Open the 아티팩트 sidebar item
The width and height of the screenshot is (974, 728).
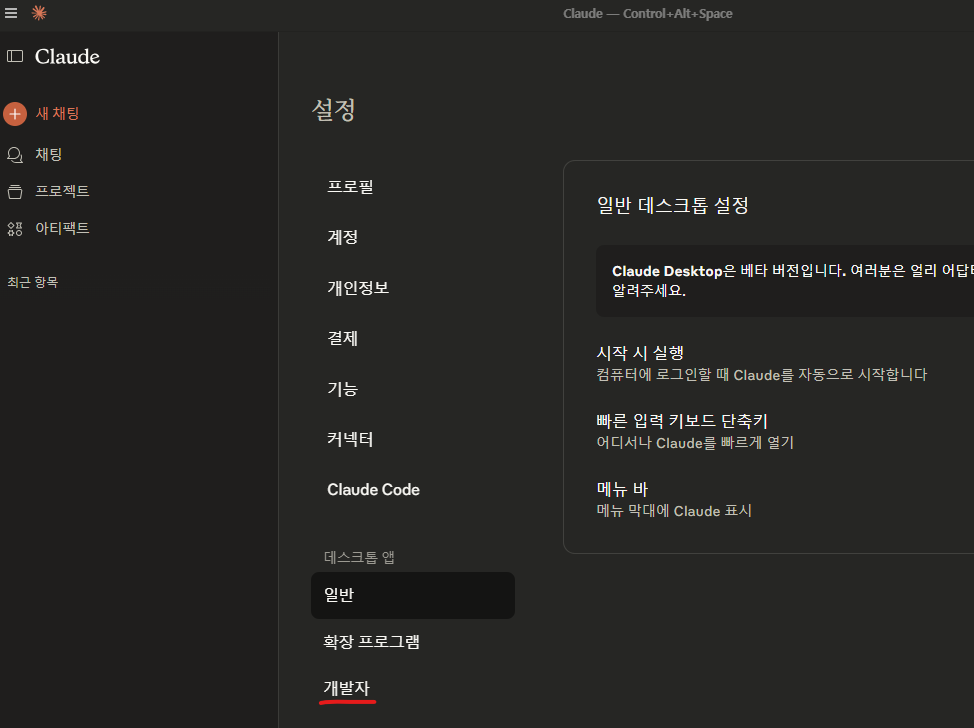click(x=62, y=229)
